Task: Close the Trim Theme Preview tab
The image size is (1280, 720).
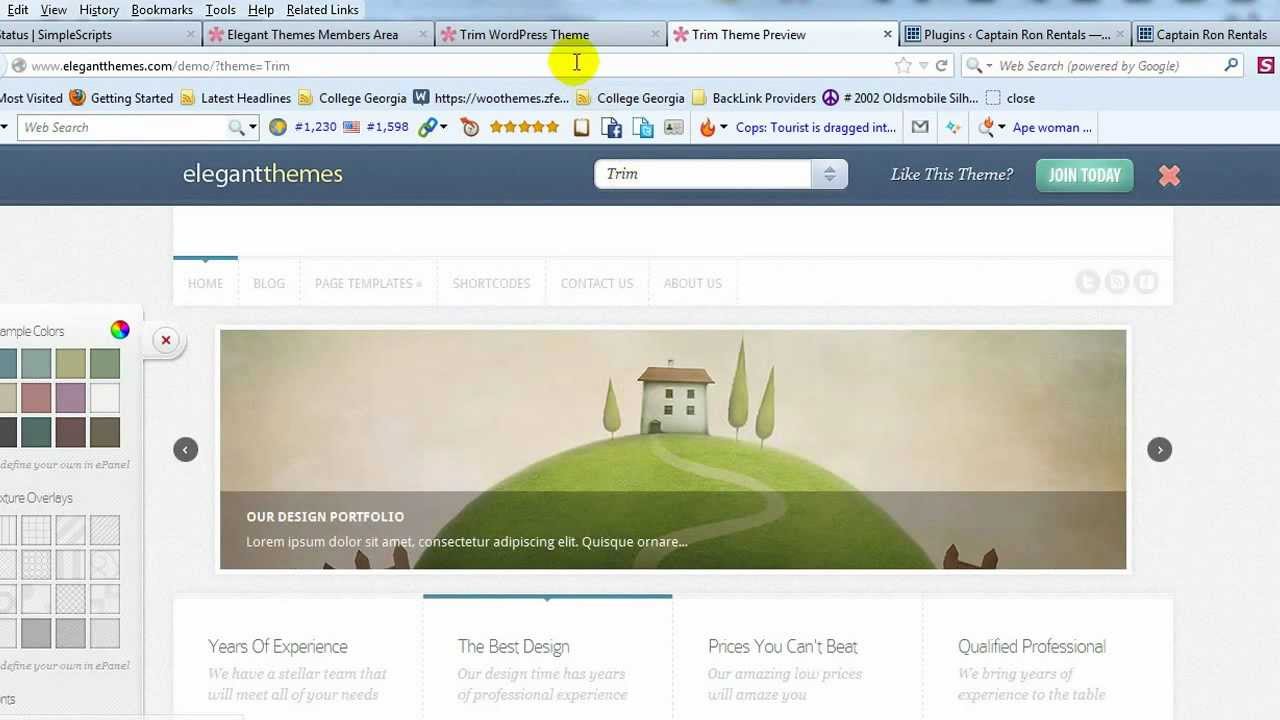Action: (887, 34)
